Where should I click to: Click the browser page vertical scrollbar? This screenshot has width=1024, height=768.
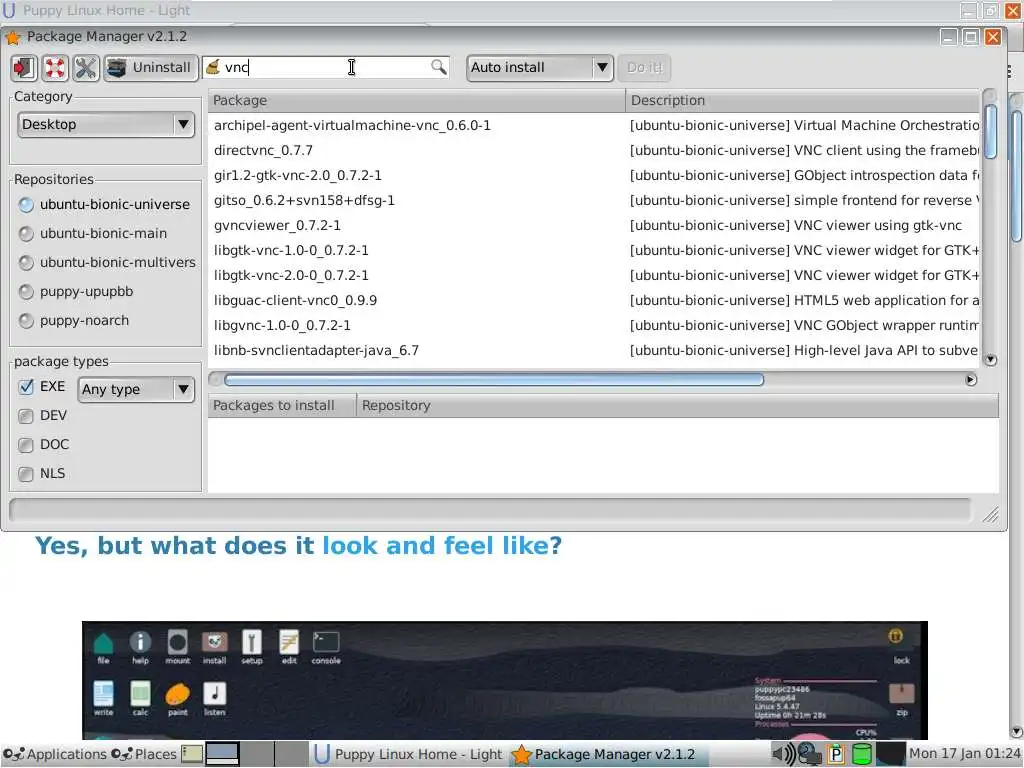(1016, 176)
